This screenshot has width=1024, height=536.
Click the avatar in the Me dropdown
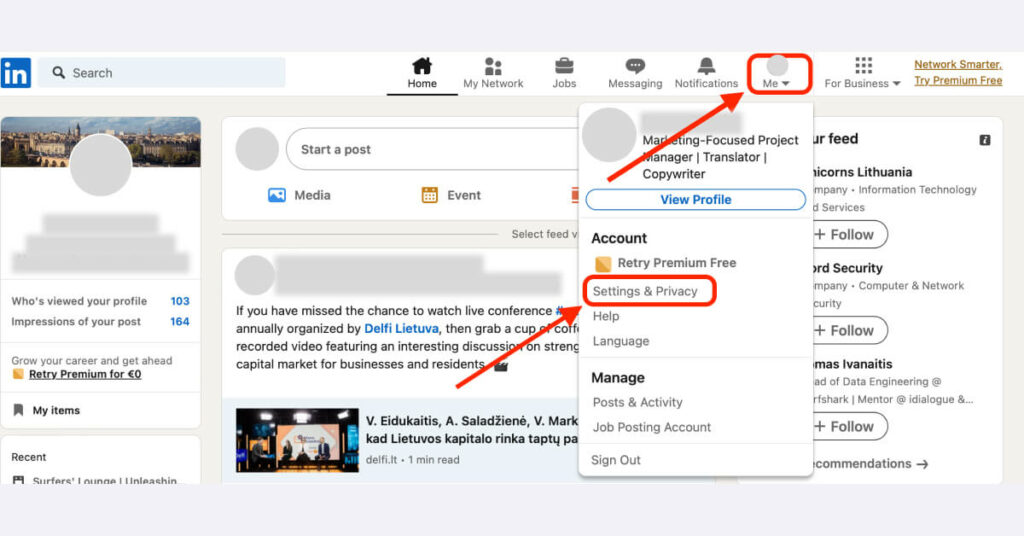(609, 135)
